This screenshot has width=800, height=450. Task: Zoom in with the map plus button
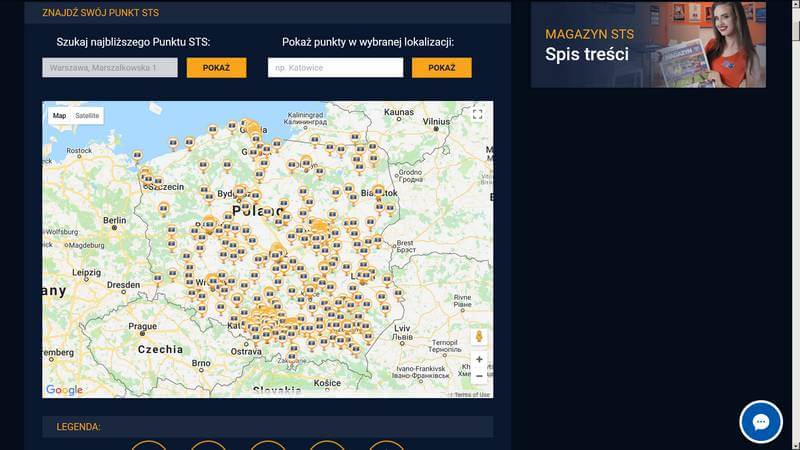[x=479, y=360]
